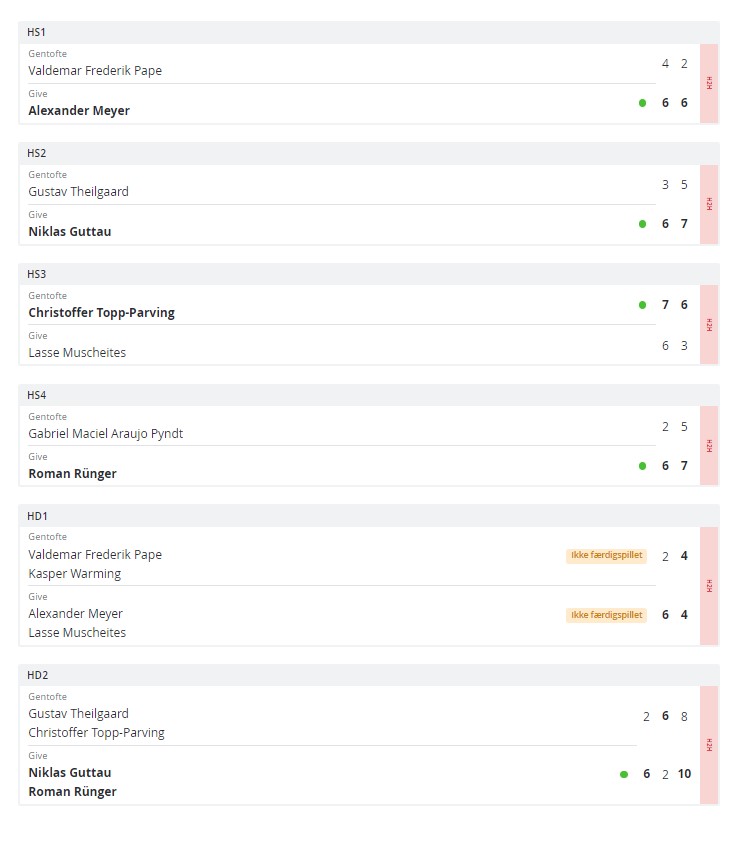Open Niklas Guttau's profile in HS2
This screenshot has height=845, width=744.
(70, 232)
